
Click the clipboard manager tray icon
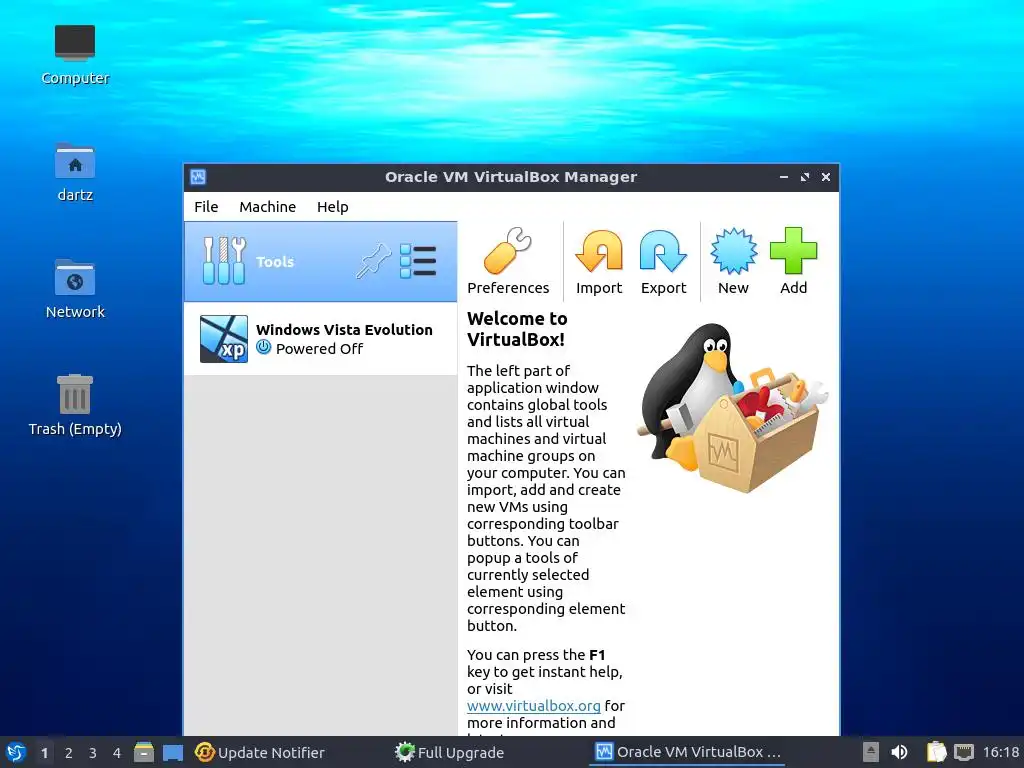(x=936, y=752)
